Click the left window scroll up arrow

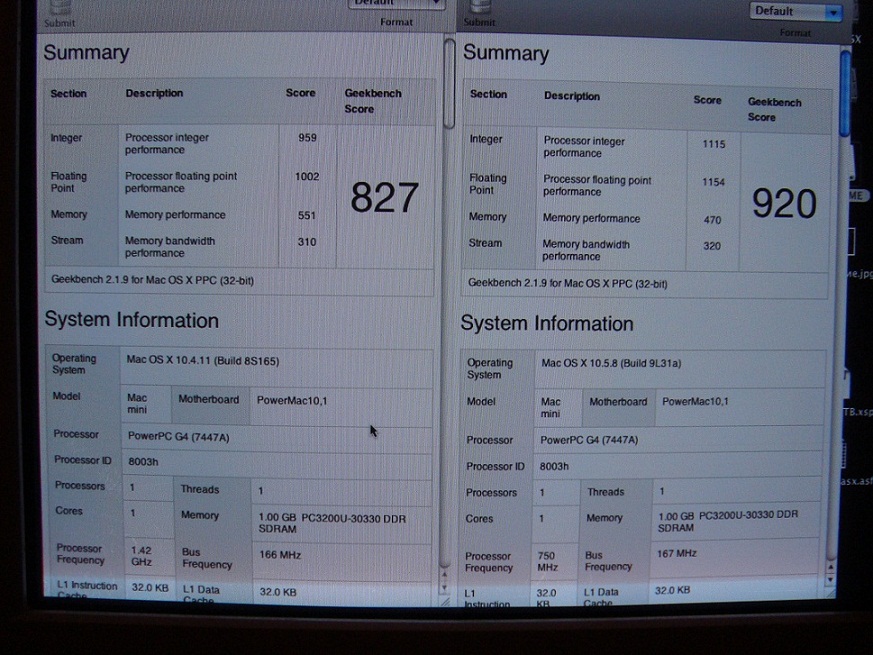[x=444, y=574]
